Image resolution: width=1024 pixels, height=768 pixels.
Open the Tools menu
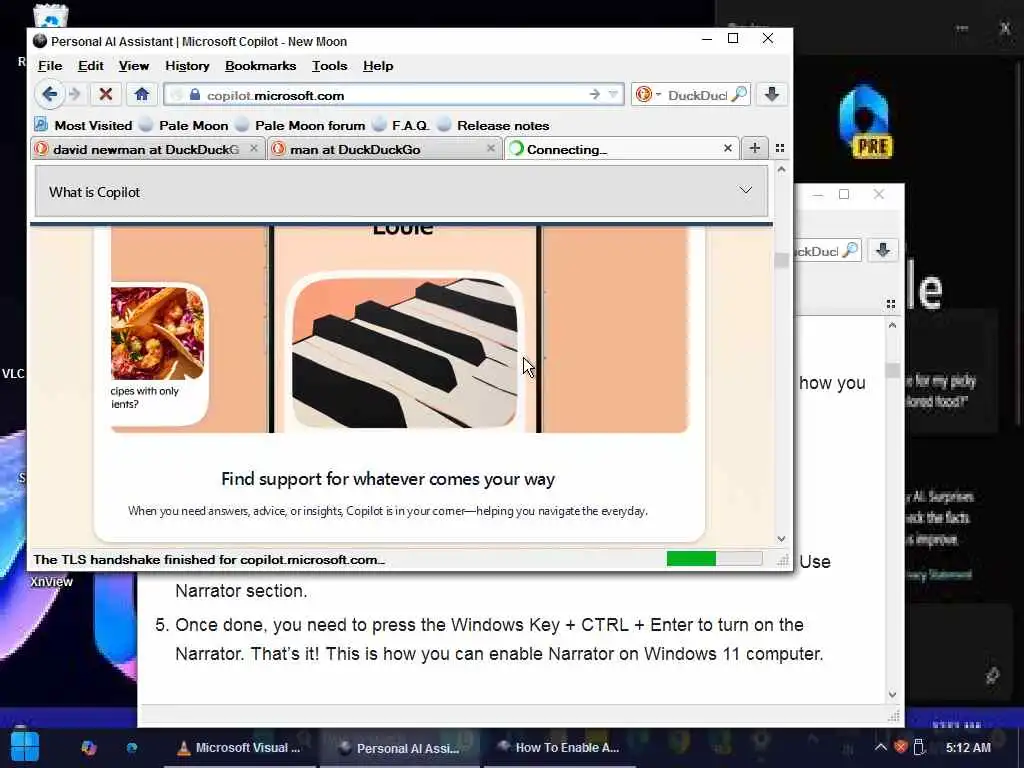coord(329,66)
